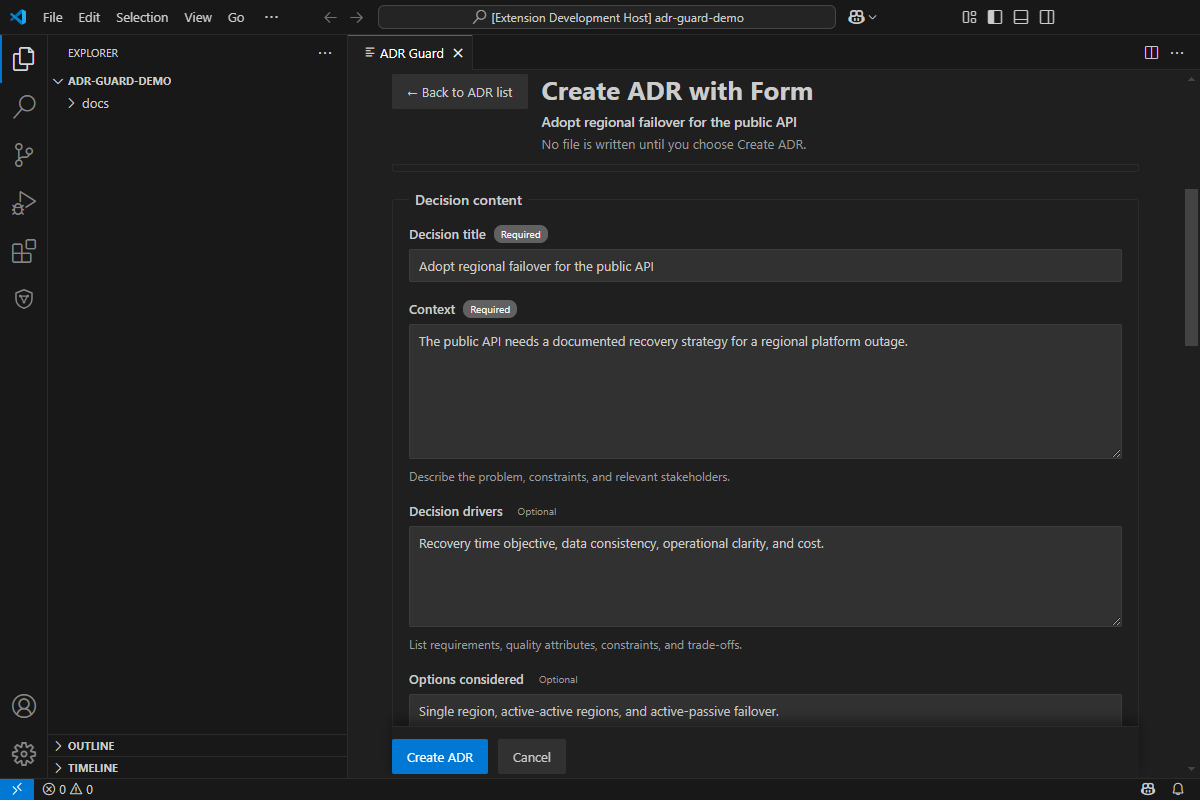Viewport: 1200px width, 800px height.
Task: Close the ADR Guard tab
Action: point(458,53)
